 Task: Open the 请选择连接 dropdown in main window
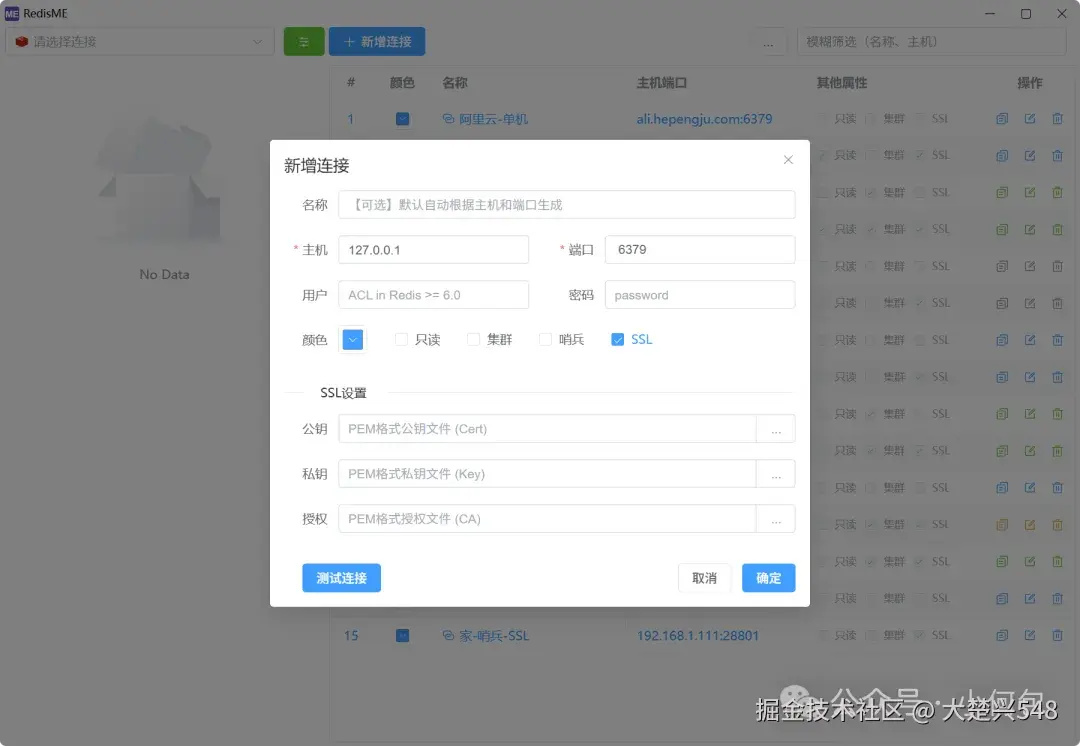coord(140,41)
